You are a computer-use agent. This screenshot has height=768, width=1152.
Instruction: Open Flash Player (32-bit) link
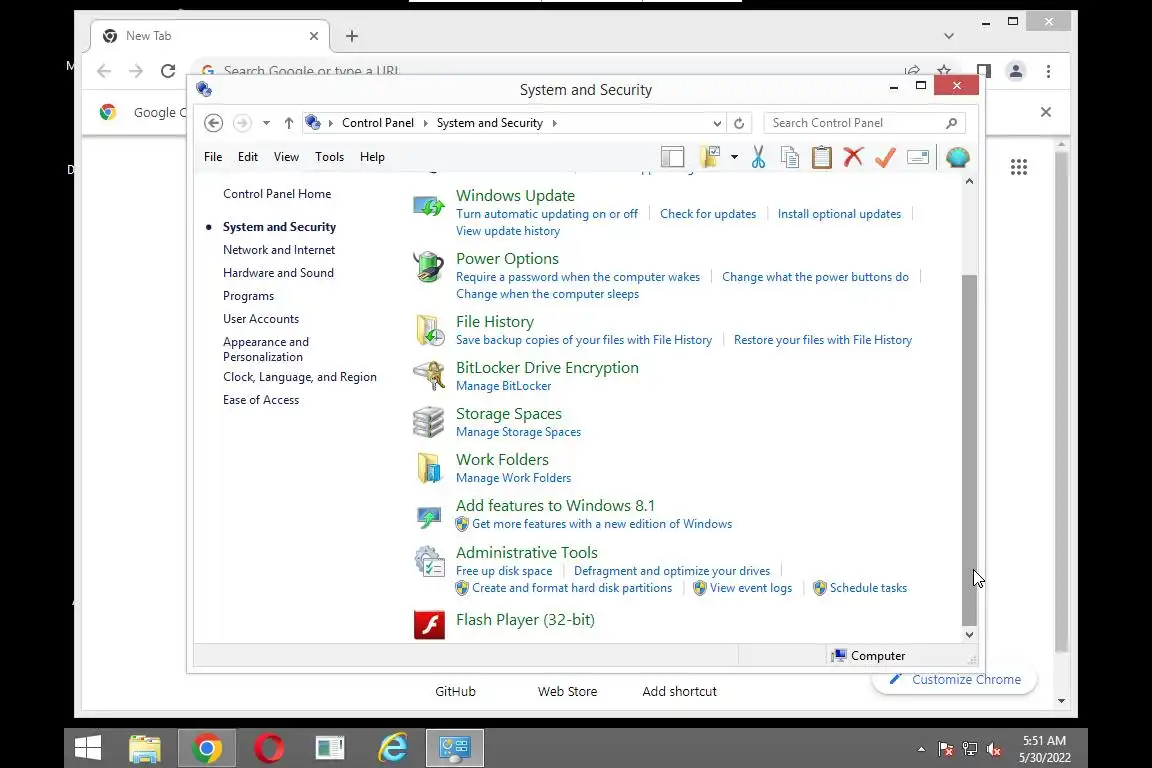pyautogui.click(x=525, y=620)
